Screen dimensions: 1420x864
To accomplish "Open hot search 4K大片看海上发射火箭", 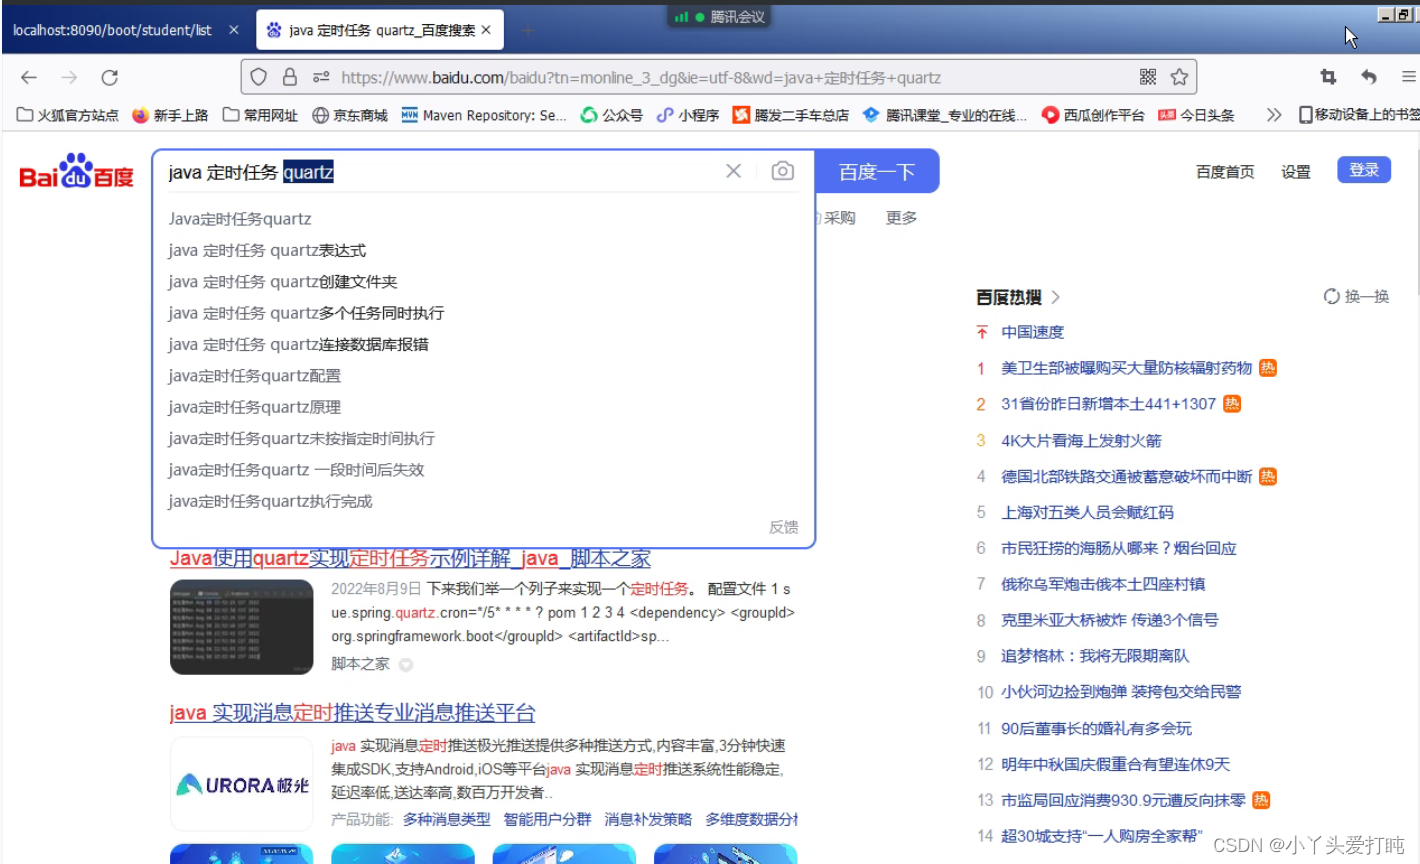I will [1081, 440].
